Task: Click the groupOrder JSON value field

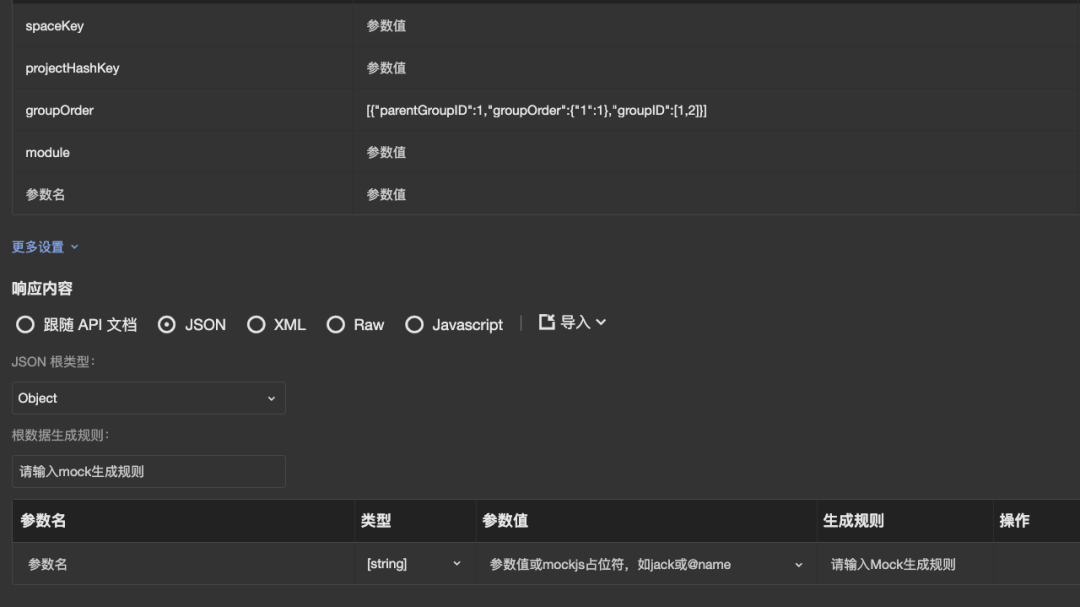Action: [716, 110]
